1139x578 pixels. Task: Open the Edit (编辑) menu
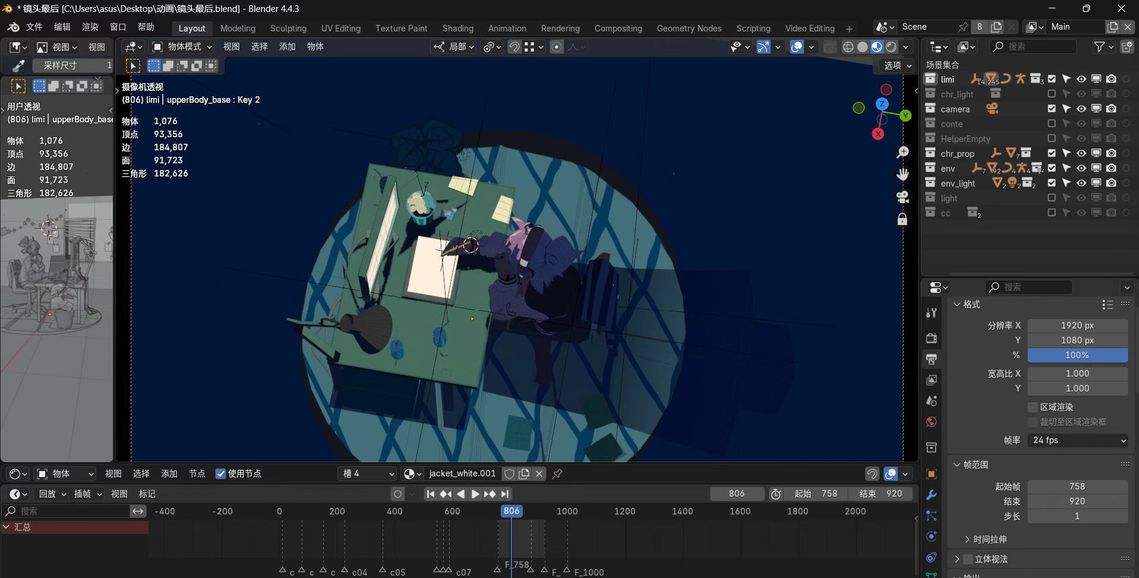tap(62, 27)
